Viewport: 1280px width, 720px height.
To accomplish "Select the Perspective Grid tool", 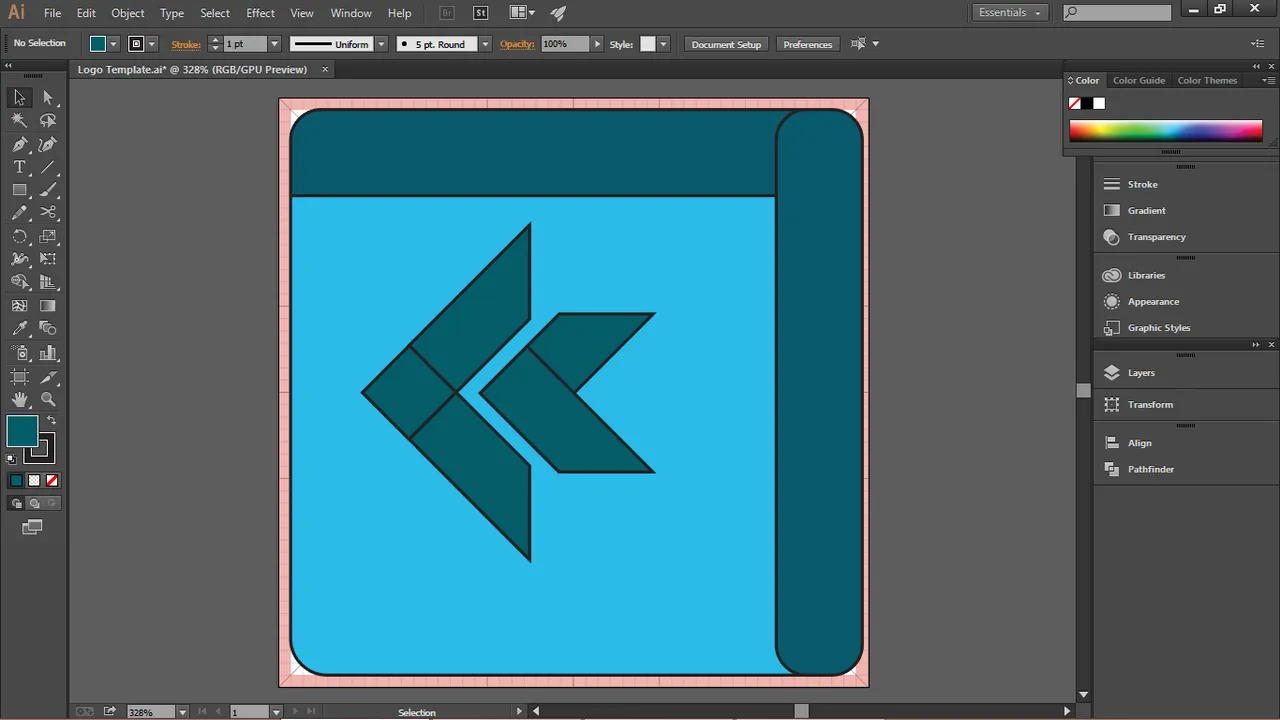I will pos(48,282).
